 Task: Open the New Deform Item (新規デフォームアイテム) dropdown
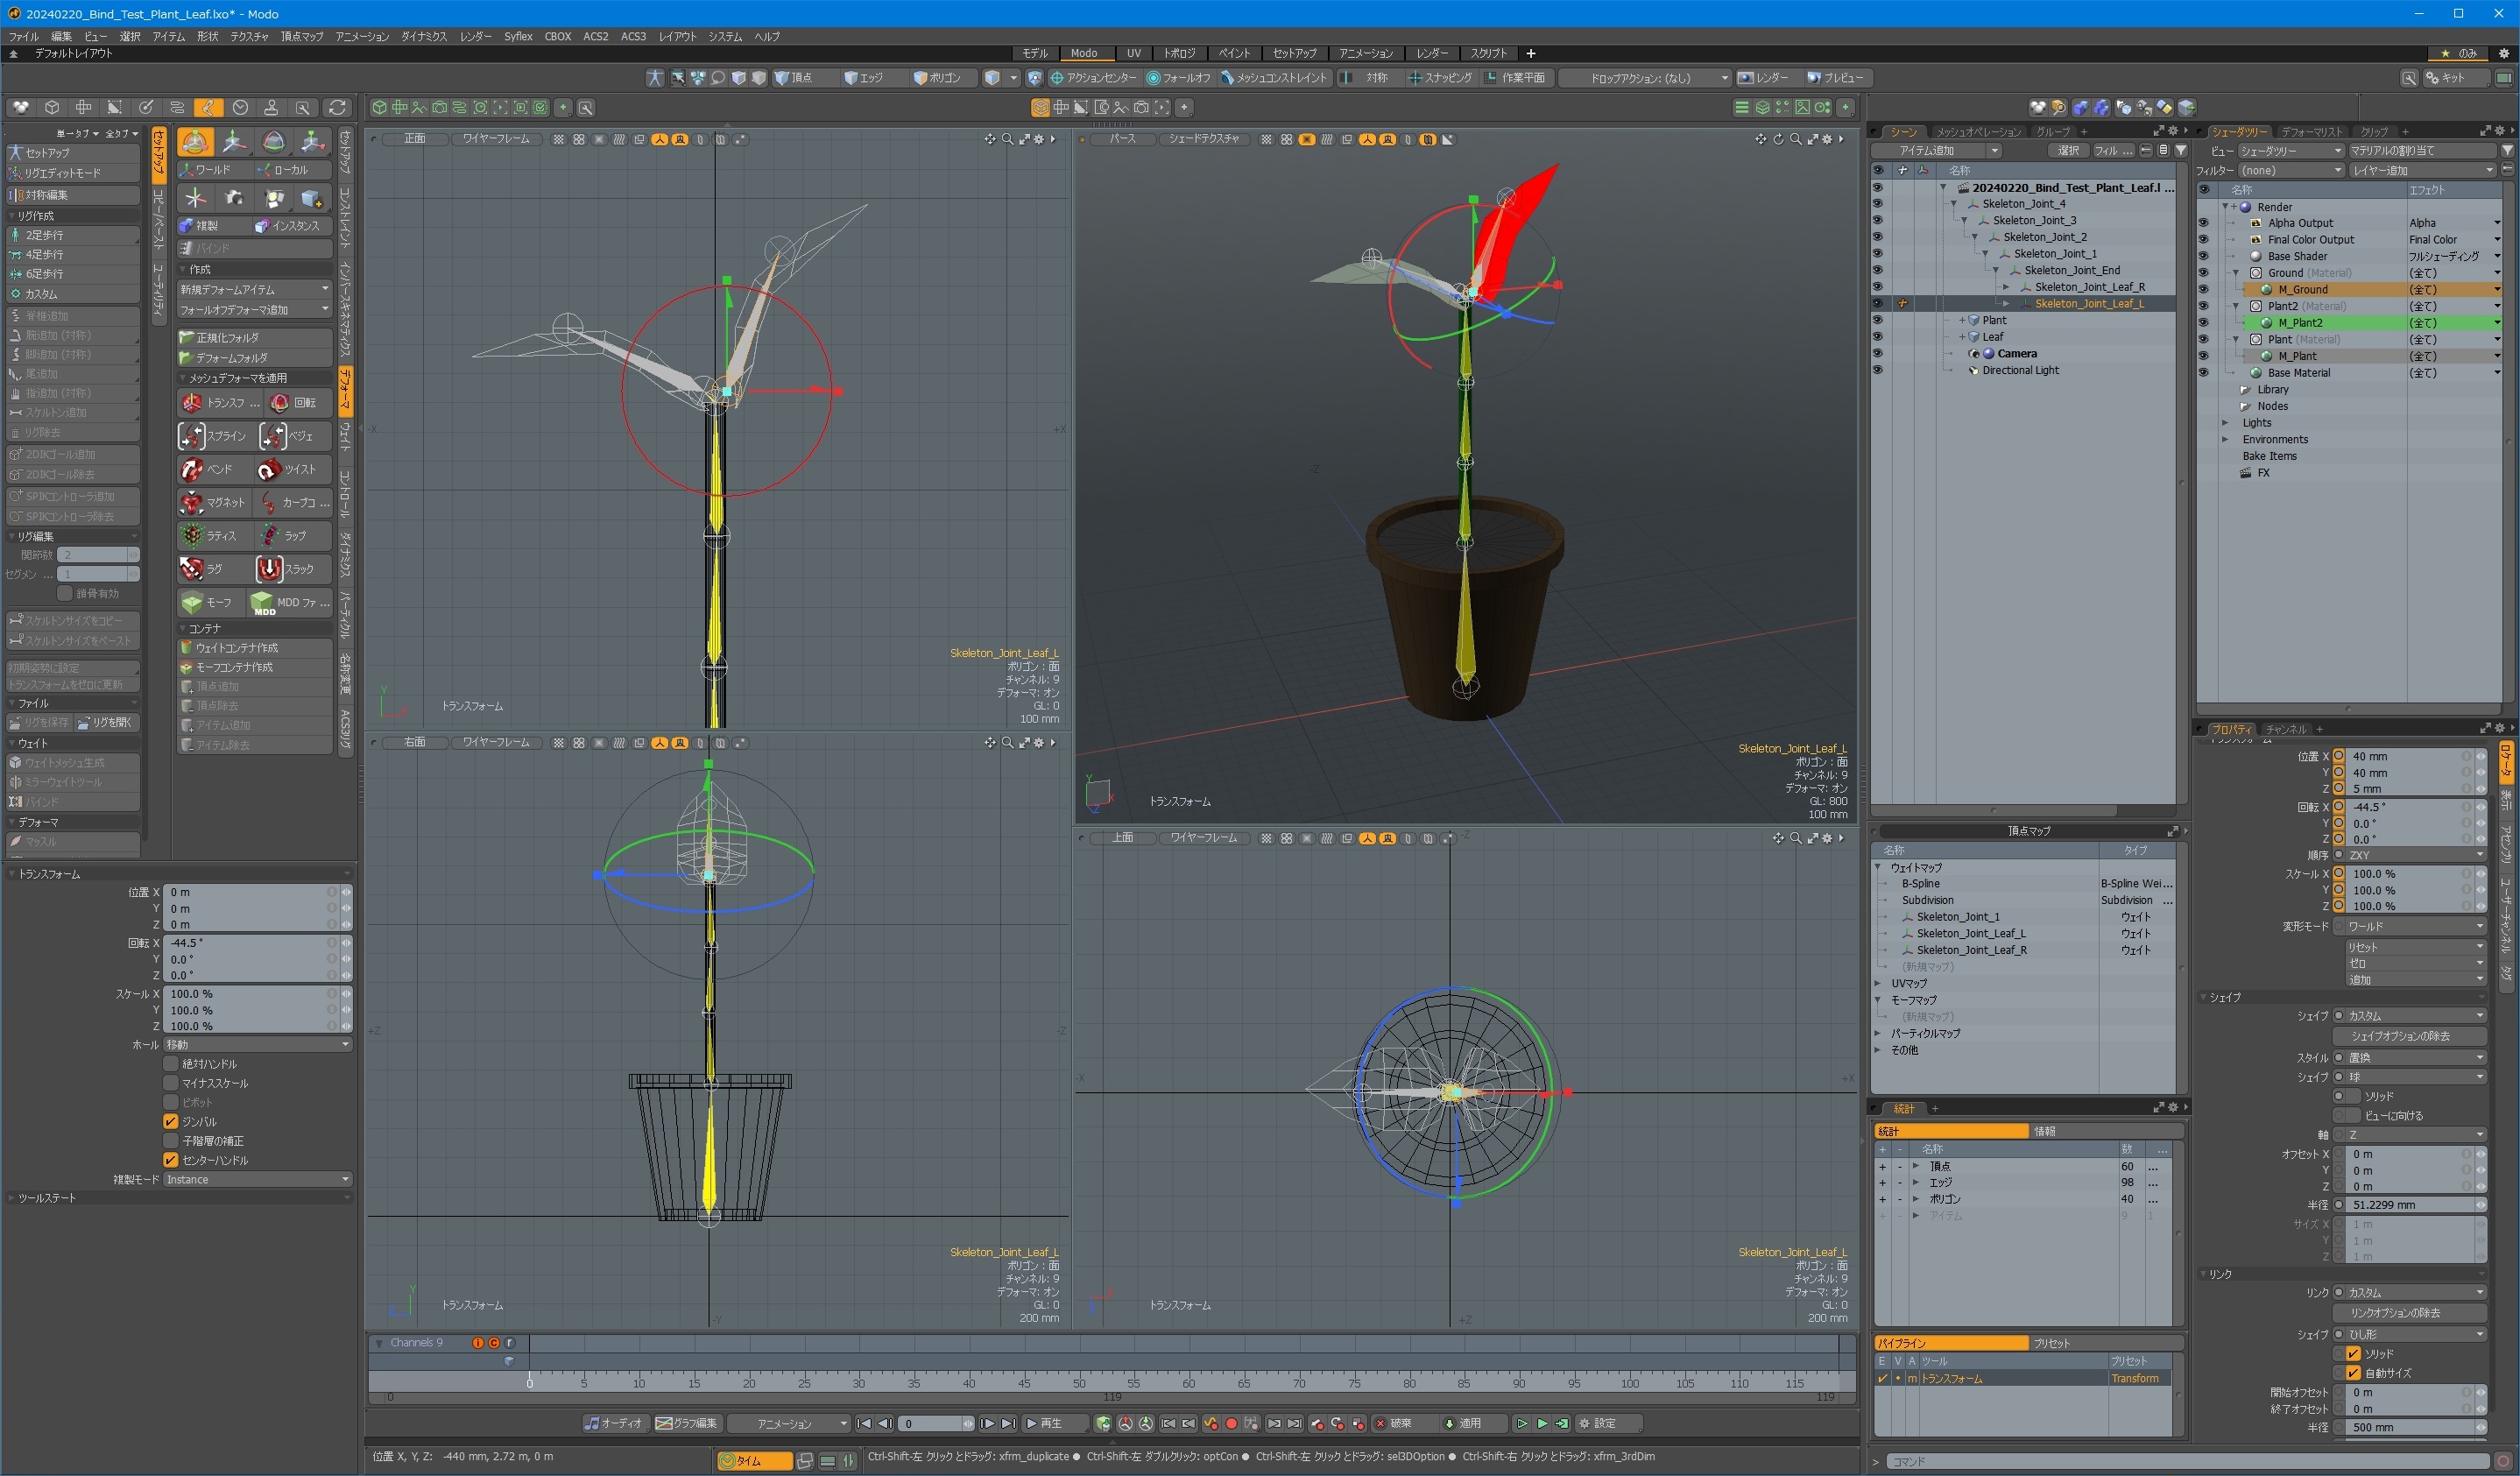[x=254, y=289]
